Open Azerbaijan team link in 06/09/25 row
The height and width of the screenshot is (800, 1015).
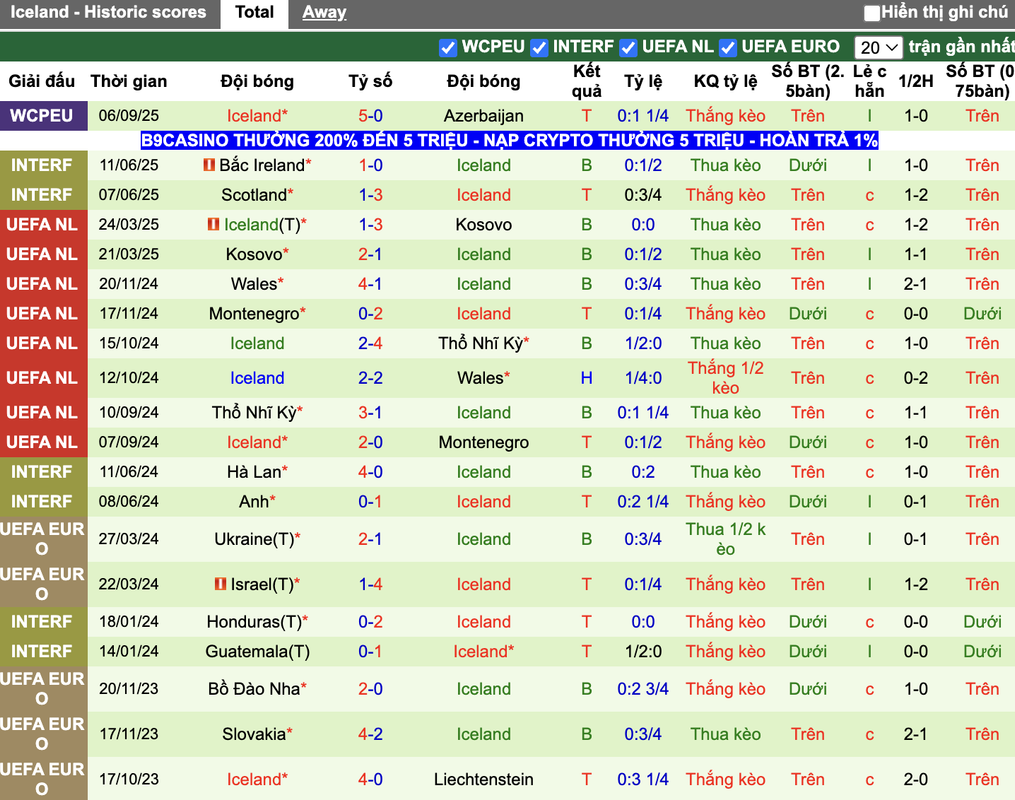coord(484,116)
